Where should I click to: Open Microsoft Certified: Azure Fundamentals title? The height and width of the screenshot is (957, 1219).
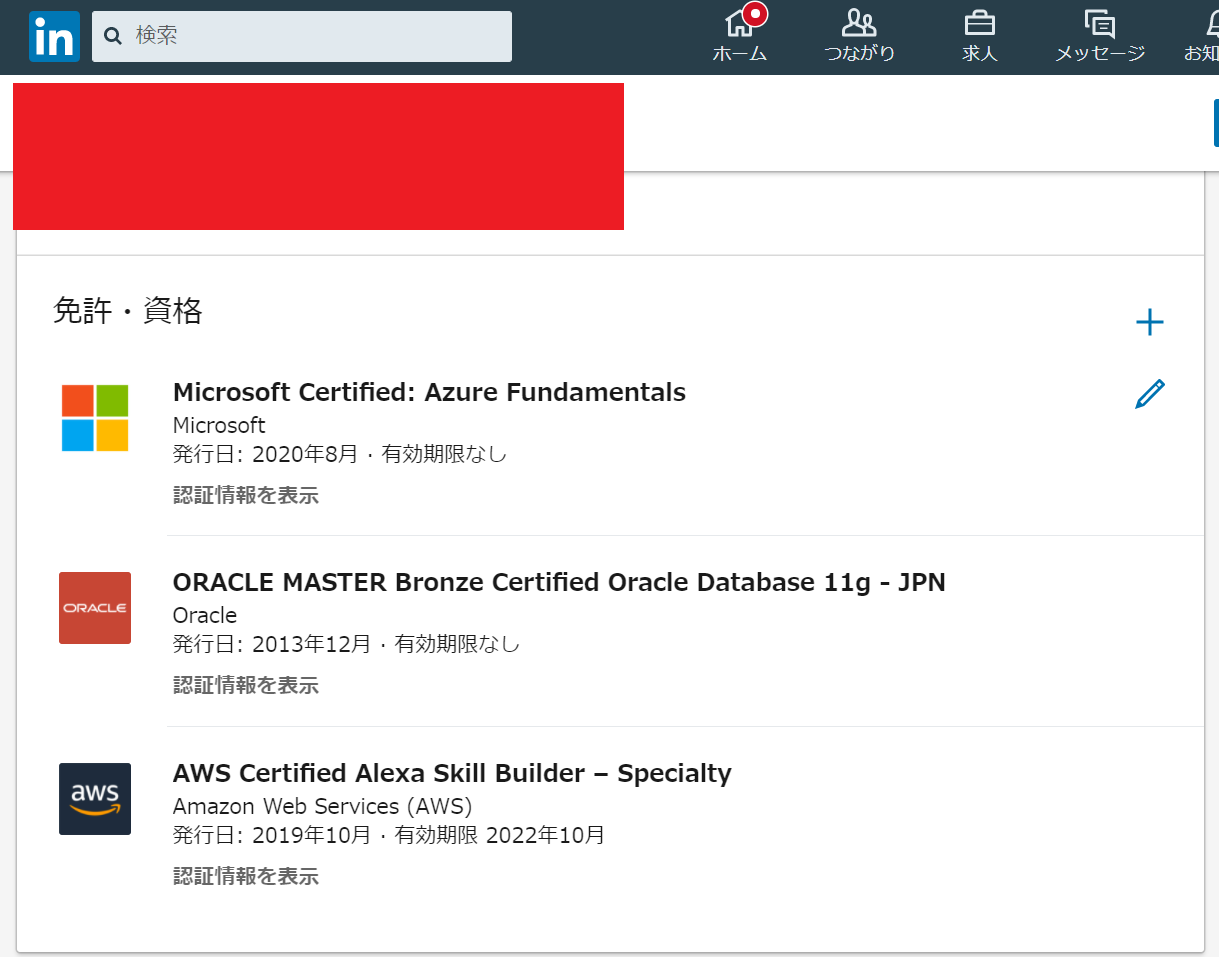[x=429, y=392]
